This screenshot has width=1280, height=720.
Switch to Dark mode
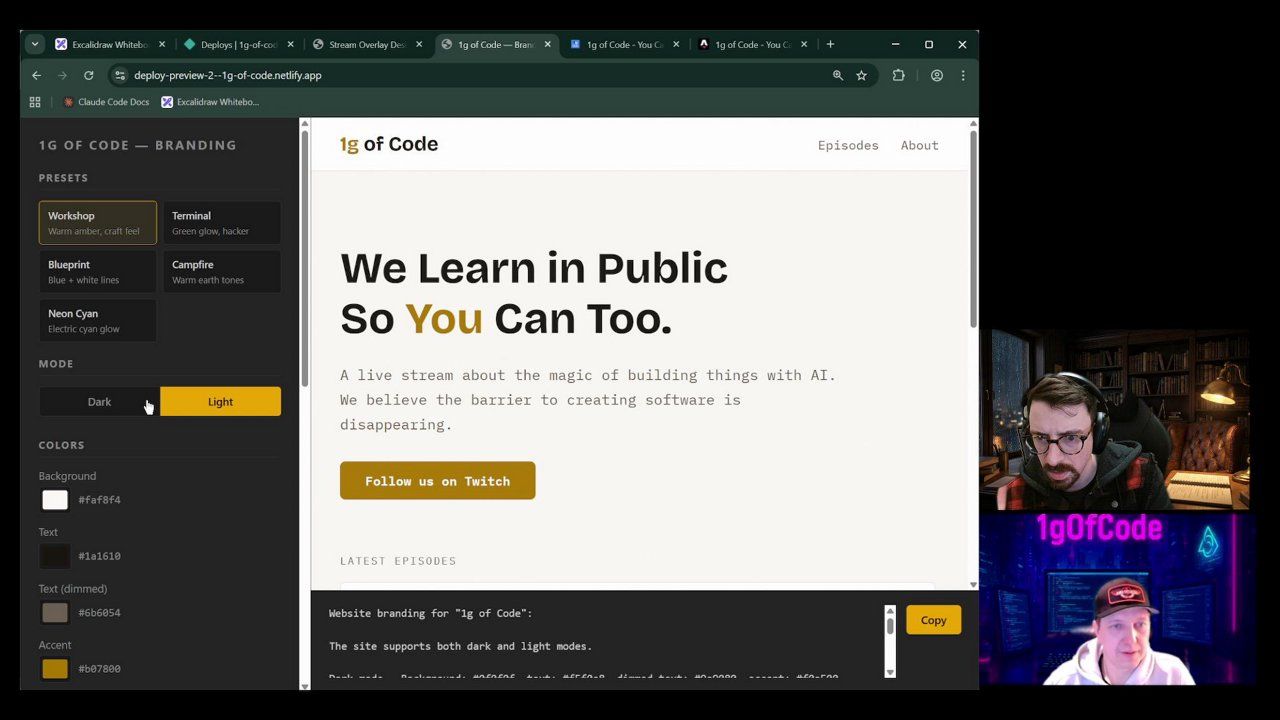(99, 402)
